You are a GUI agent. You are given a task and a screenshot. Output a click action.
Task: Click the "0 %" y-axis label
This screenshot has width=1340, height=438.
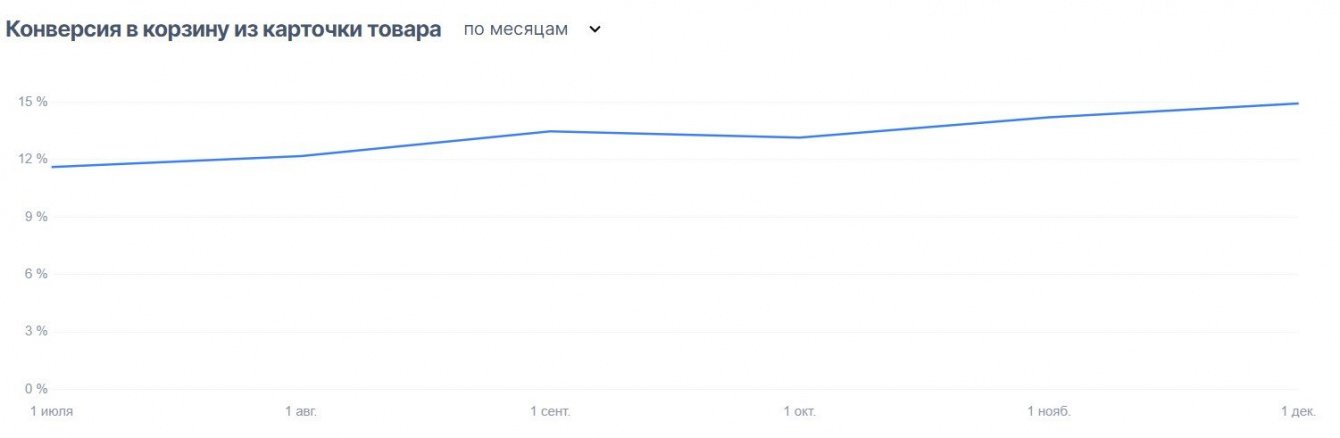point(35,389)
